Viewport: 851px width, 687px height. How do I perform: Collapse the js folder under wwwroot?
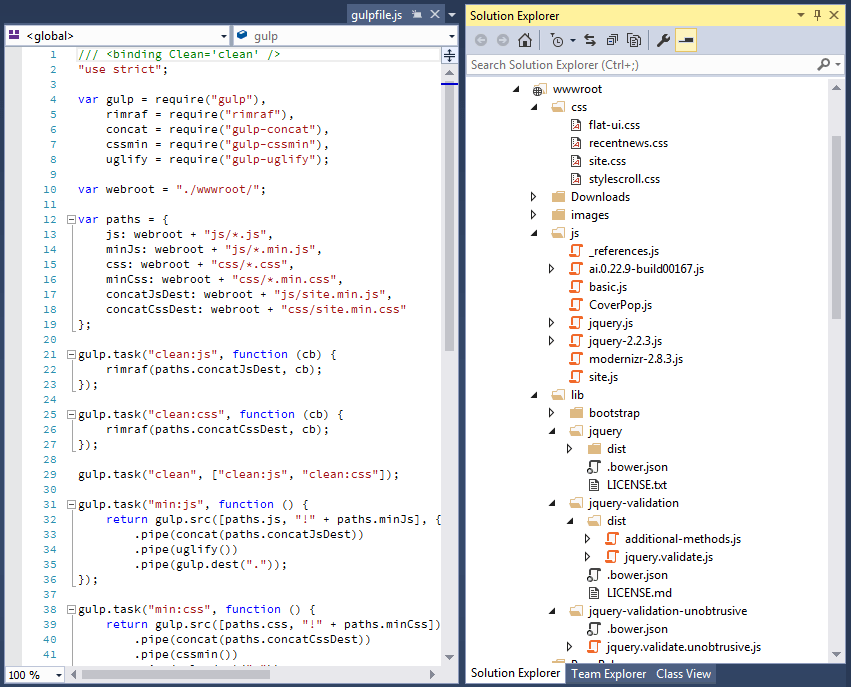(x=533, y=233)
